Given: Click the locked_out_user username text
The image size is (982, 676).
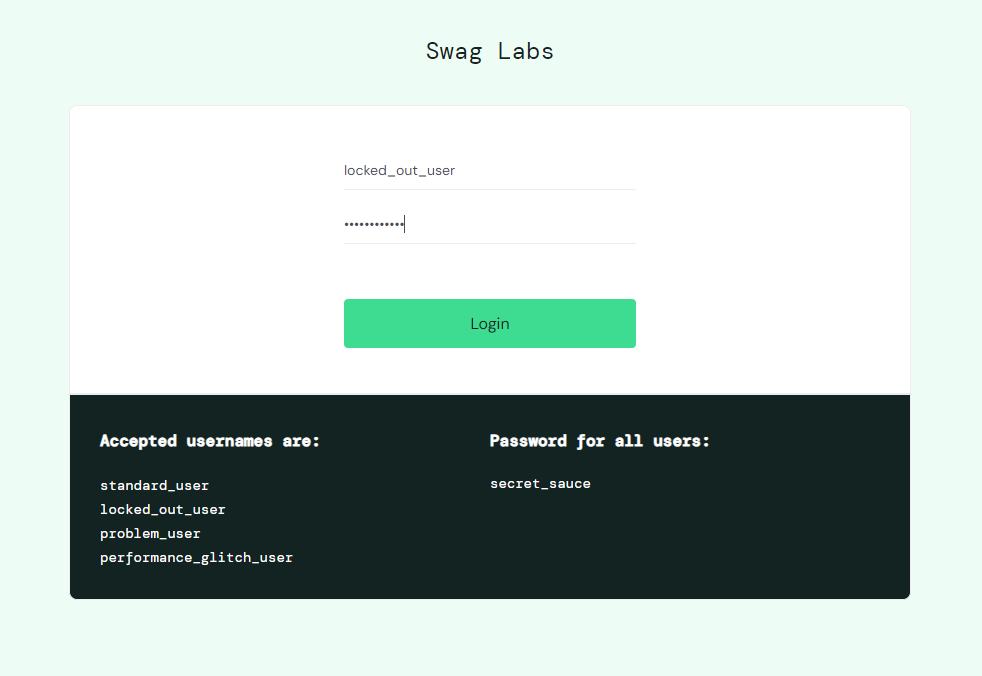Looking at the screenshot, I should pyautogui.click(x=162, y=509).
